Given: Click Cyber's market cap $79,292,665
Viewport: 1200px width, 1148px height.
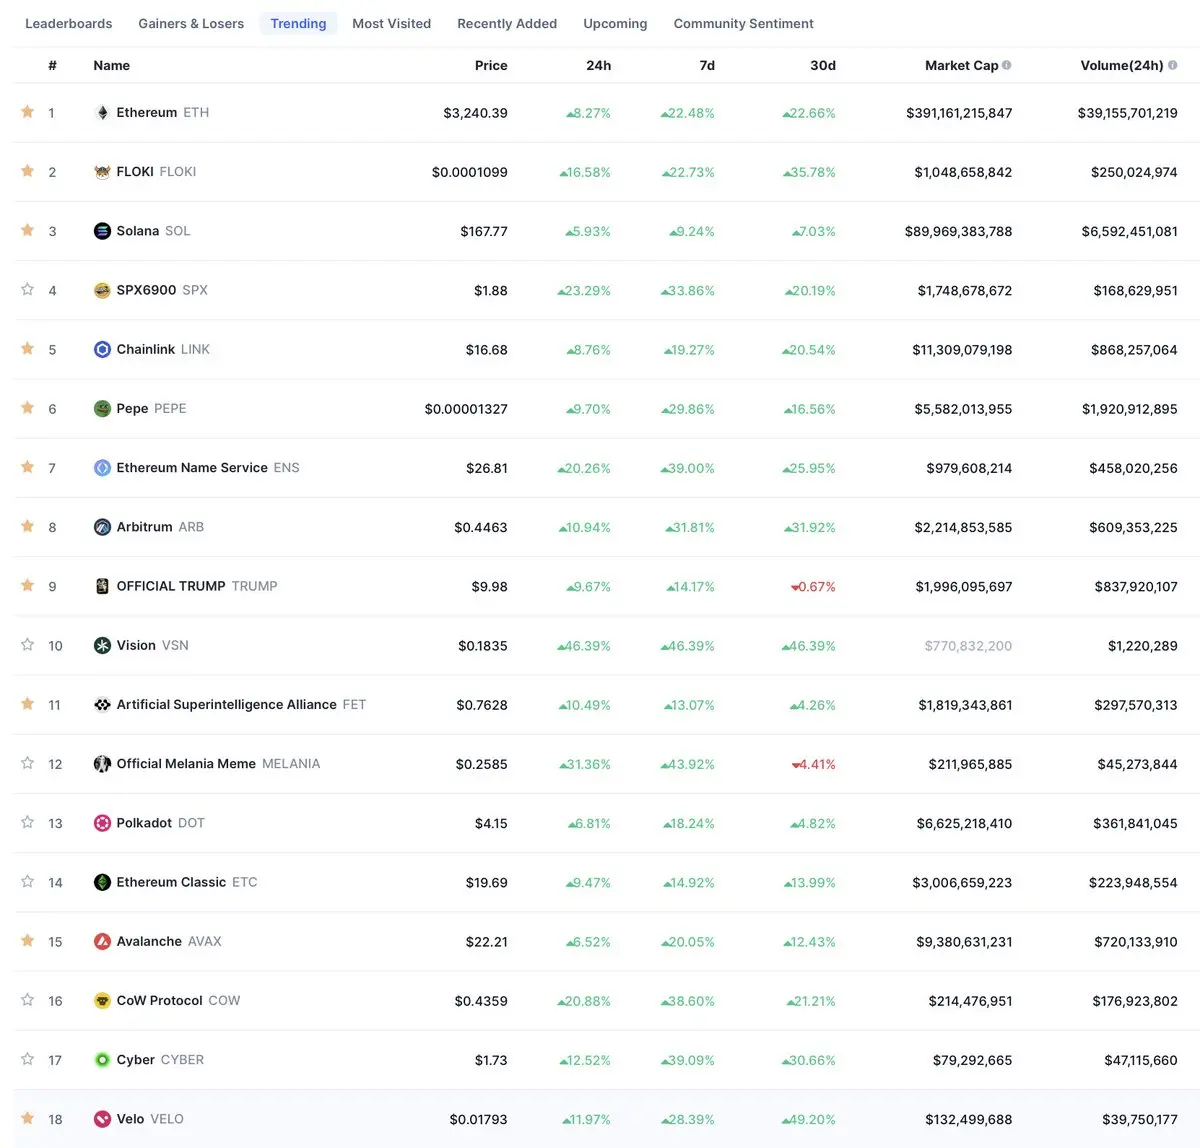Looking at the screenshot, I should 972,1060.
